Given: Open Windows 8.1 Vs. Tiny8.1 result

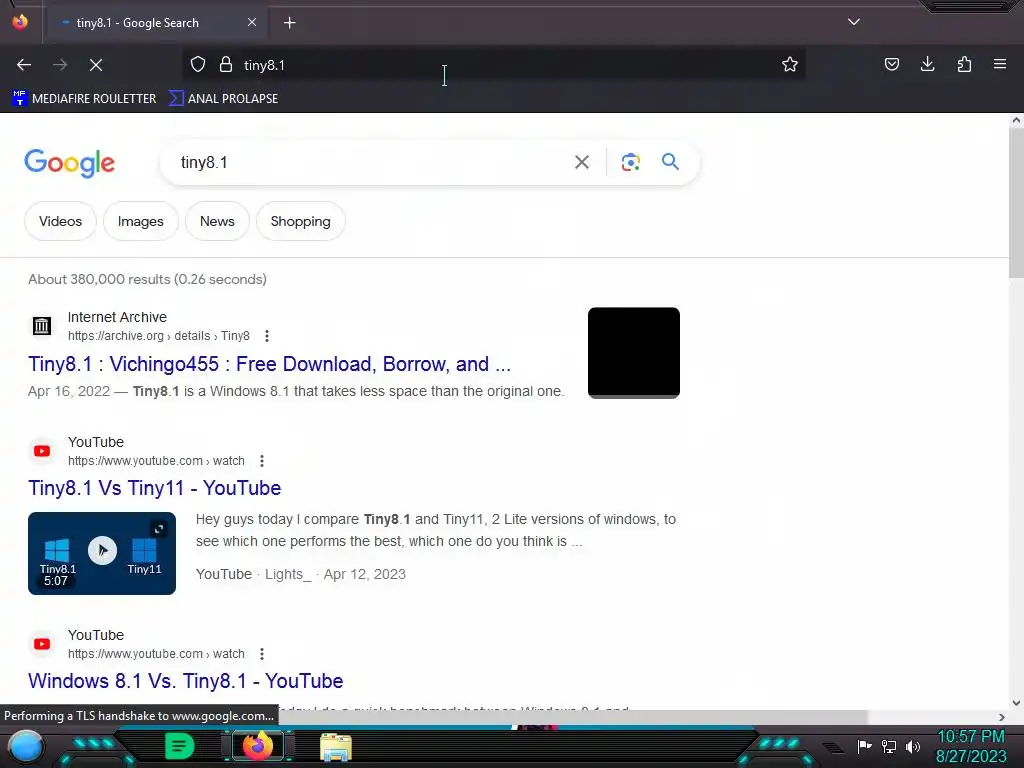Looking at the screenshot, I should (185, 681).
